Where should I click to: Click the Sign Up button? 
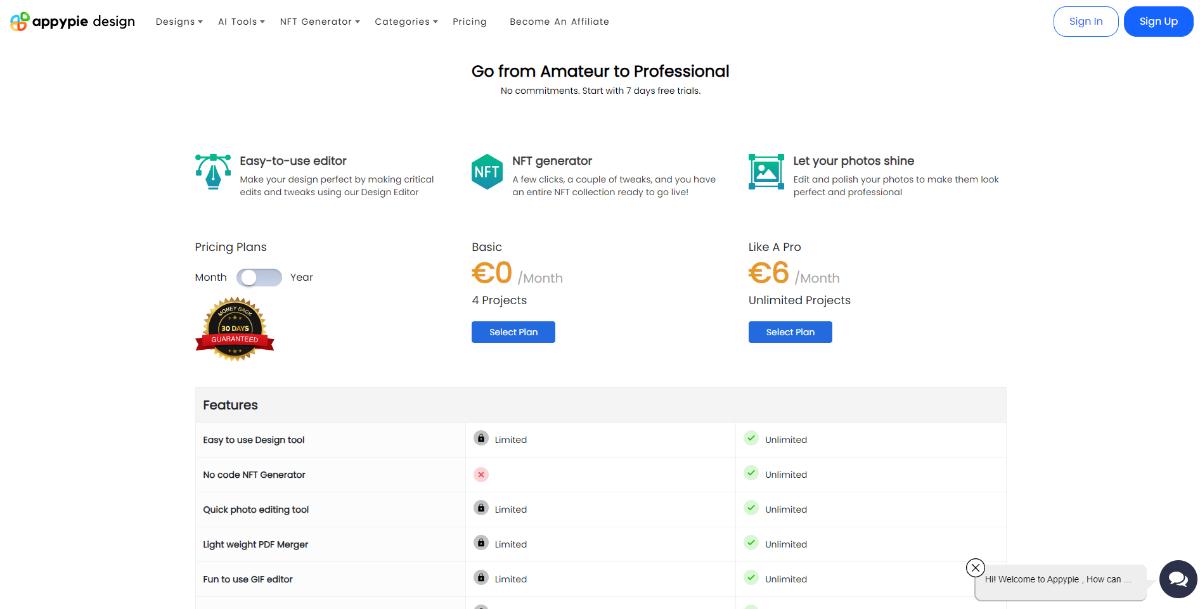1158,21
